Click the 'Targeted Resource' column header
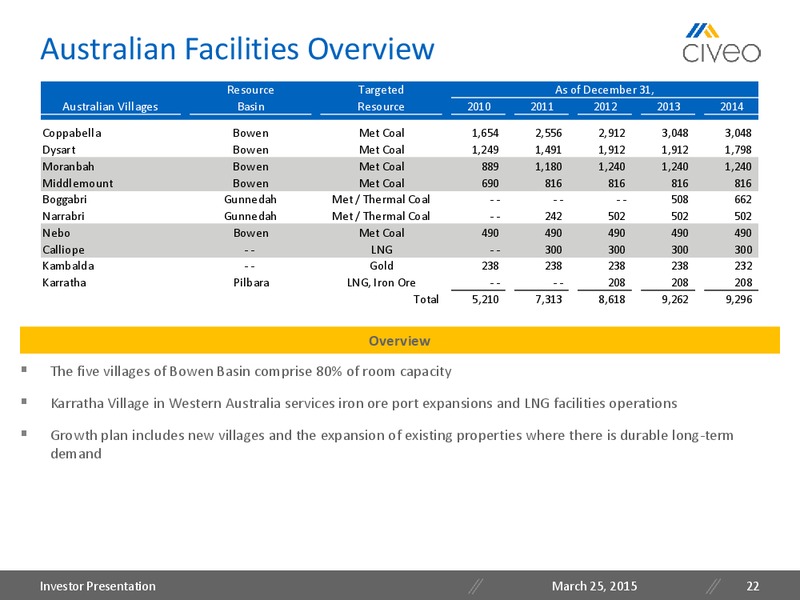The width and height of the screenshot is (800, 600). point(381,98)
